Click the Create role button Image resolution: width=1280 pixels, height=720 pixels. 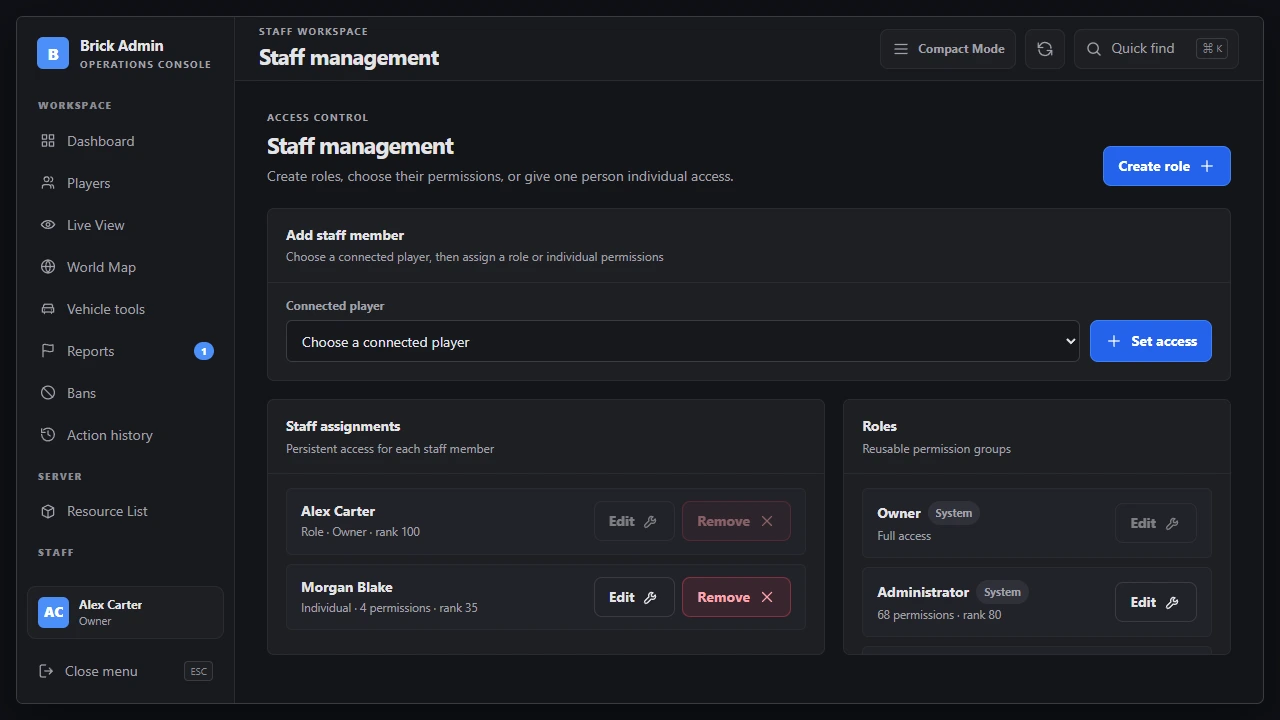coord(1167,166)
